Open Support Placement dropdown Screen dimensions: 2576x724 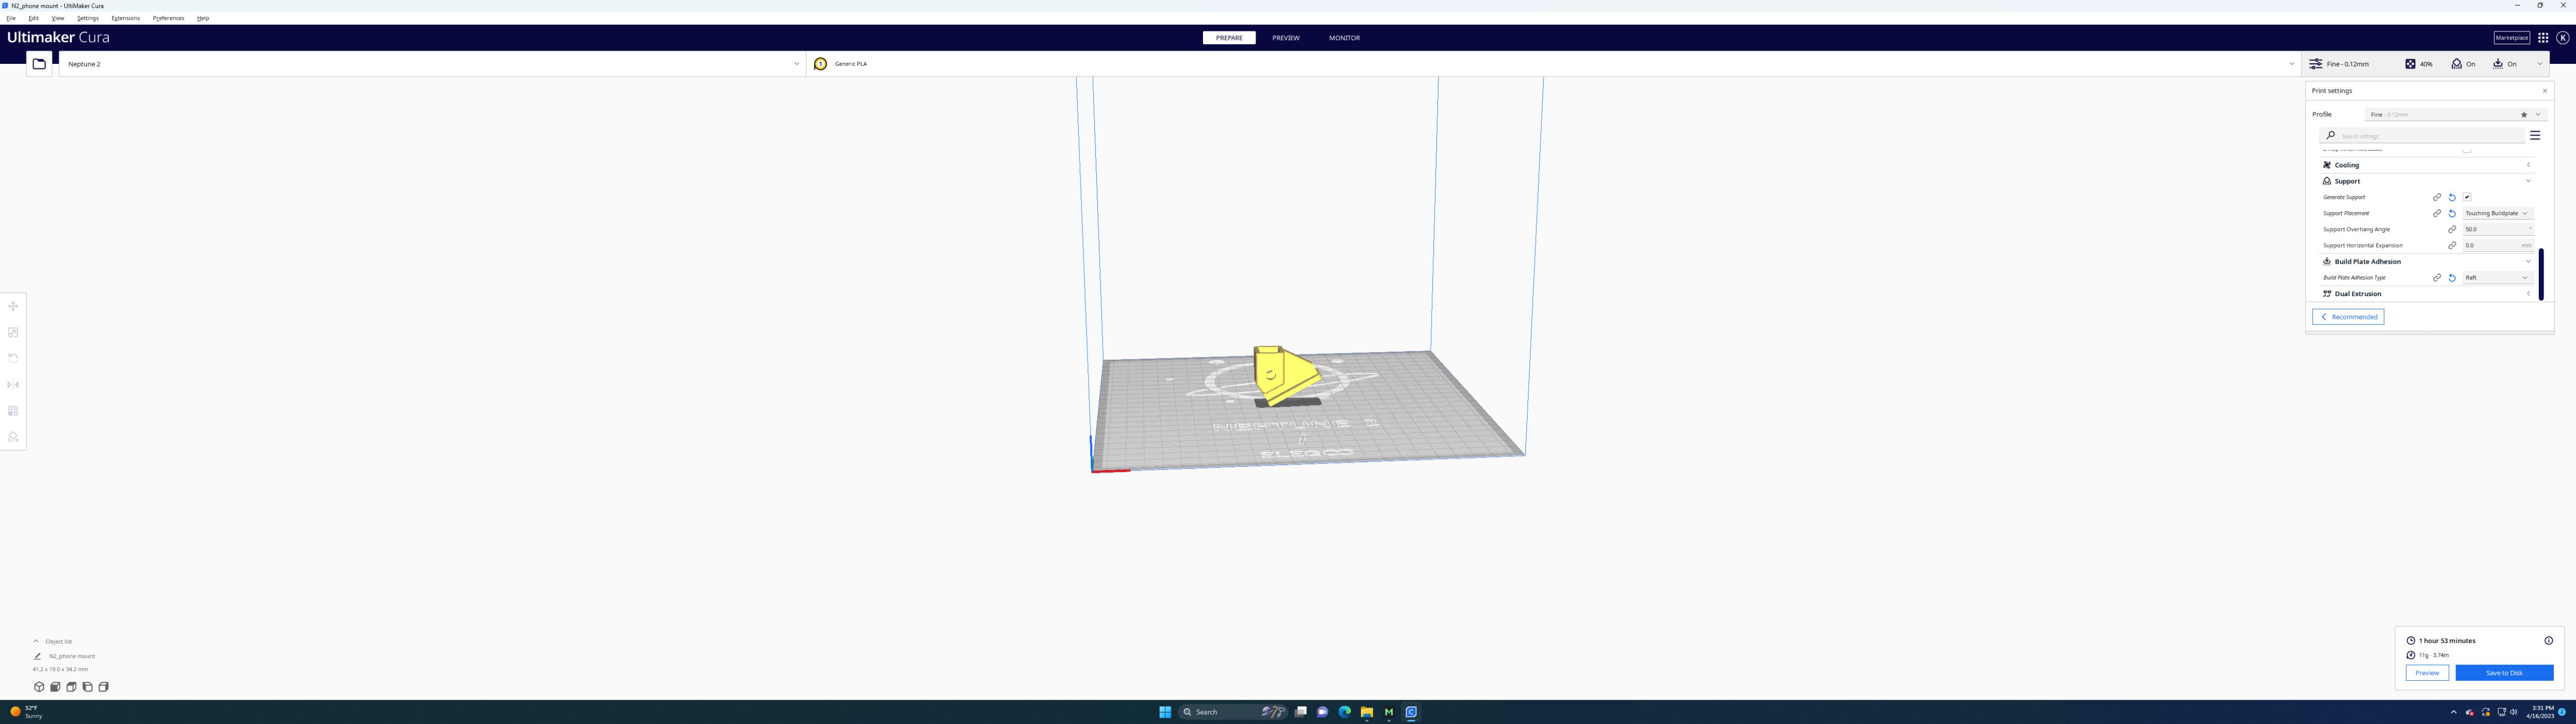tap(2497, 213)
